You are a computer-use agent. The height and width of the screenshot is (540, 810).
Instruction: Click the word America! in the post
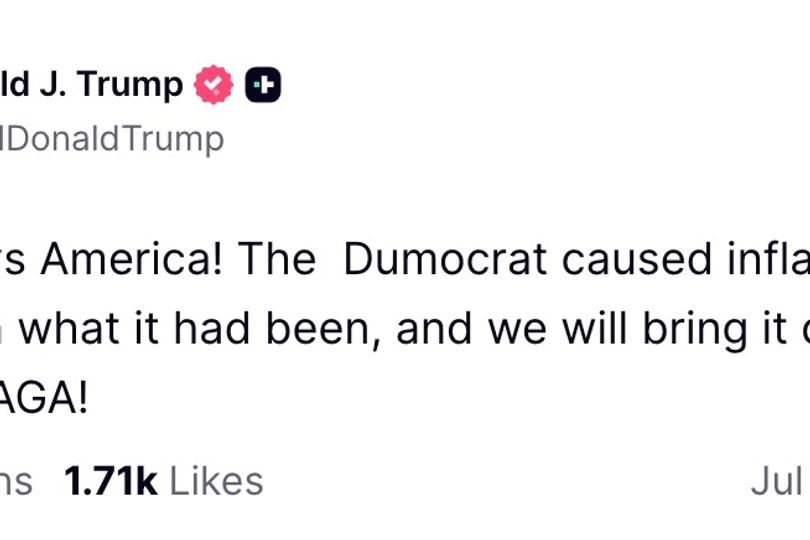pos(132,258)
